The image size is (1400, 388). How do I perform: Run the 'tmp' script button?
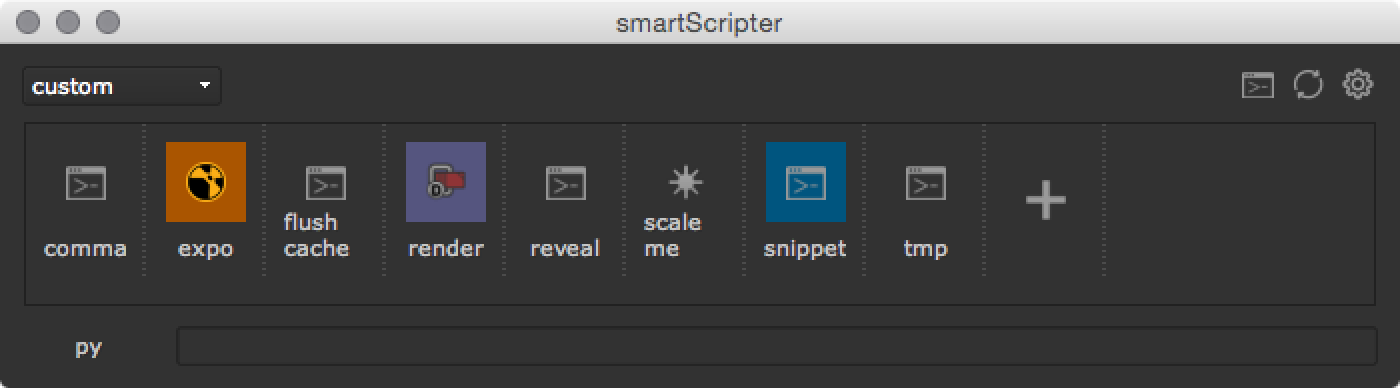926,211
